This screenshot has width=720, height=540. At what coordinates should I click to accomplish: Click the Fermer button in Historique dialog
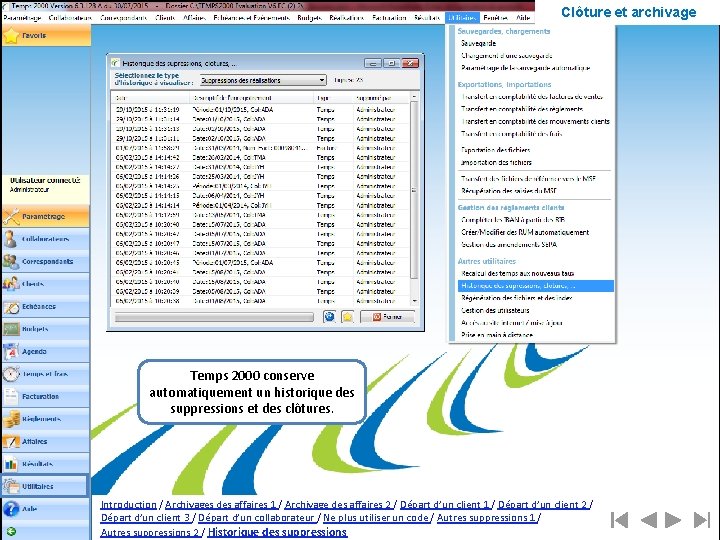[388, 316]
